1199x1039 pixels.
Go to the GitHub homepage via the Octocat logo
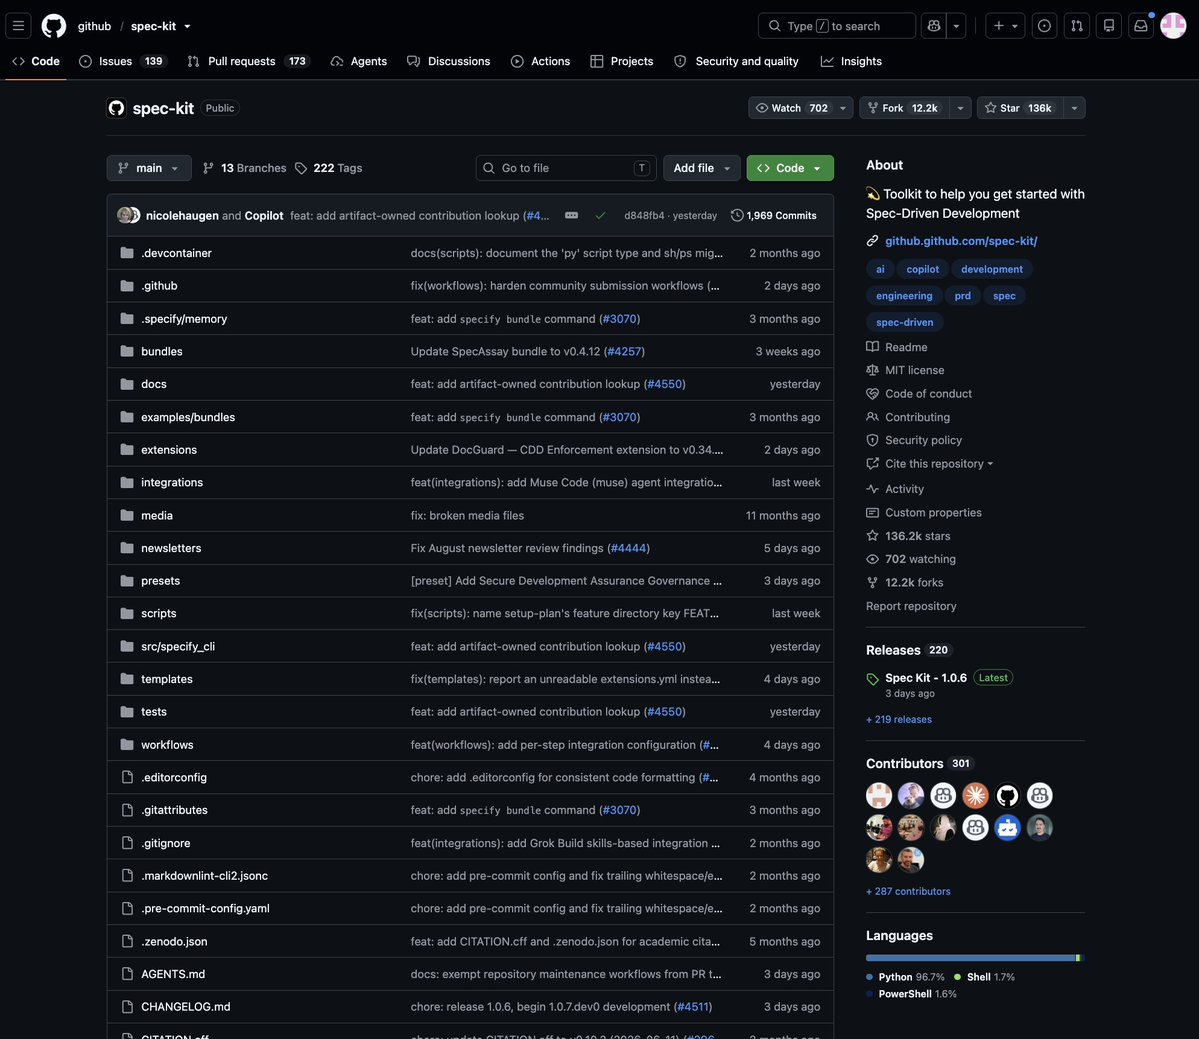[x=54, y=26]
